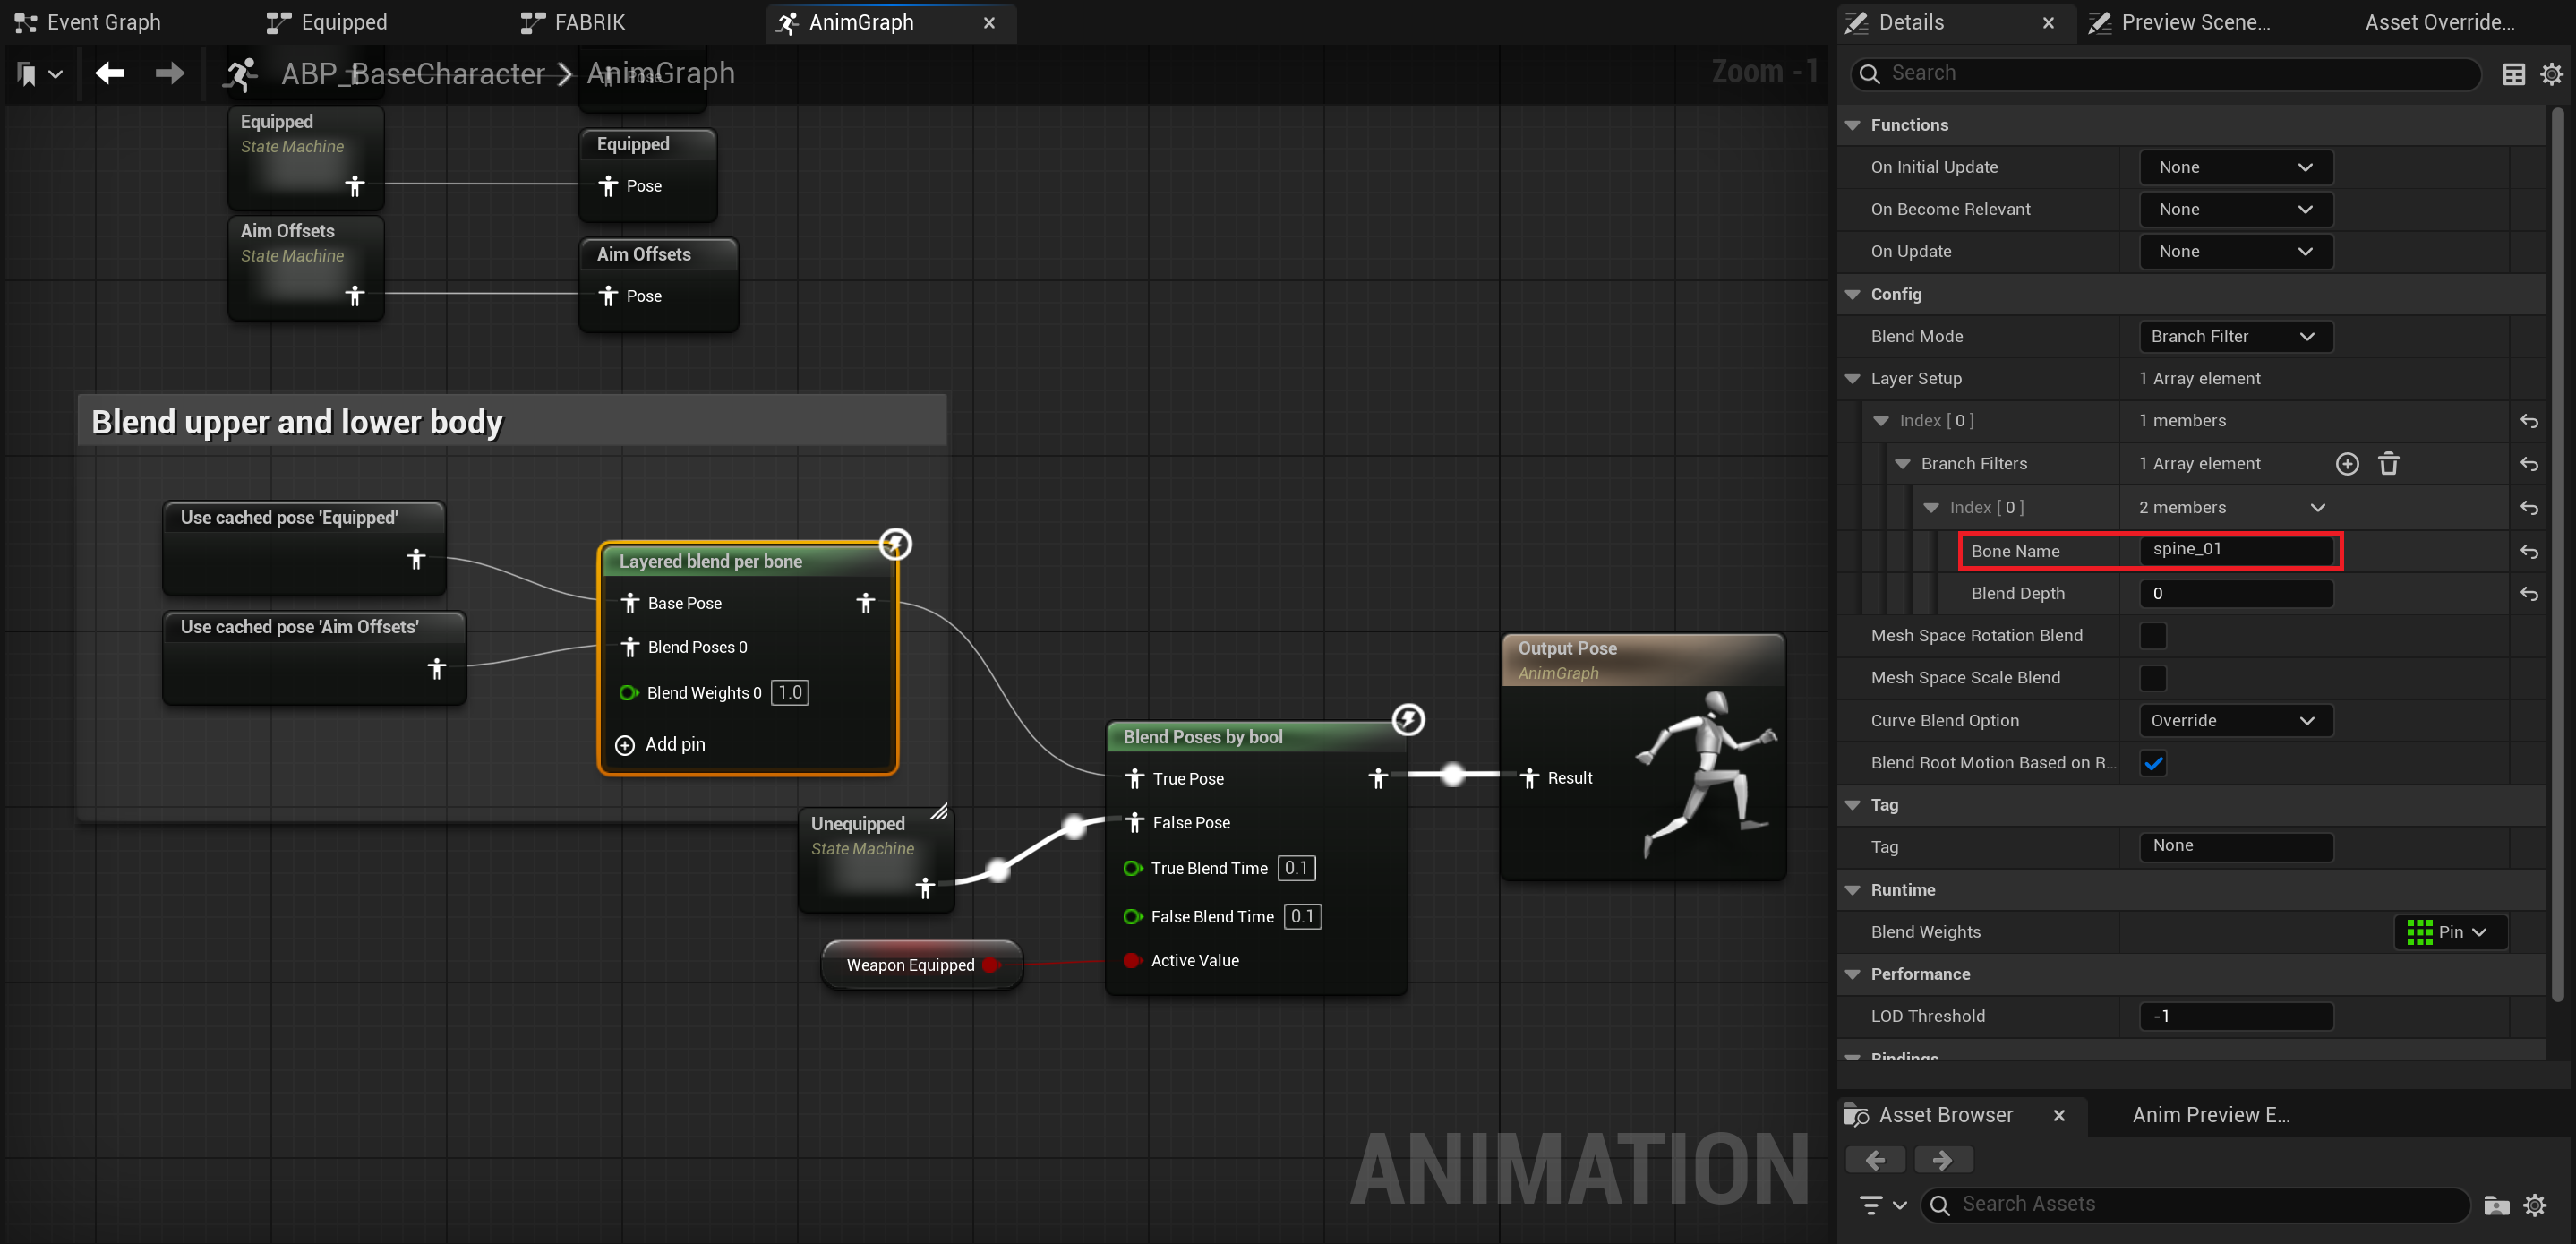Open Details panel settings gear
2576x1244 pixels.
click(x=2551, y=74)
